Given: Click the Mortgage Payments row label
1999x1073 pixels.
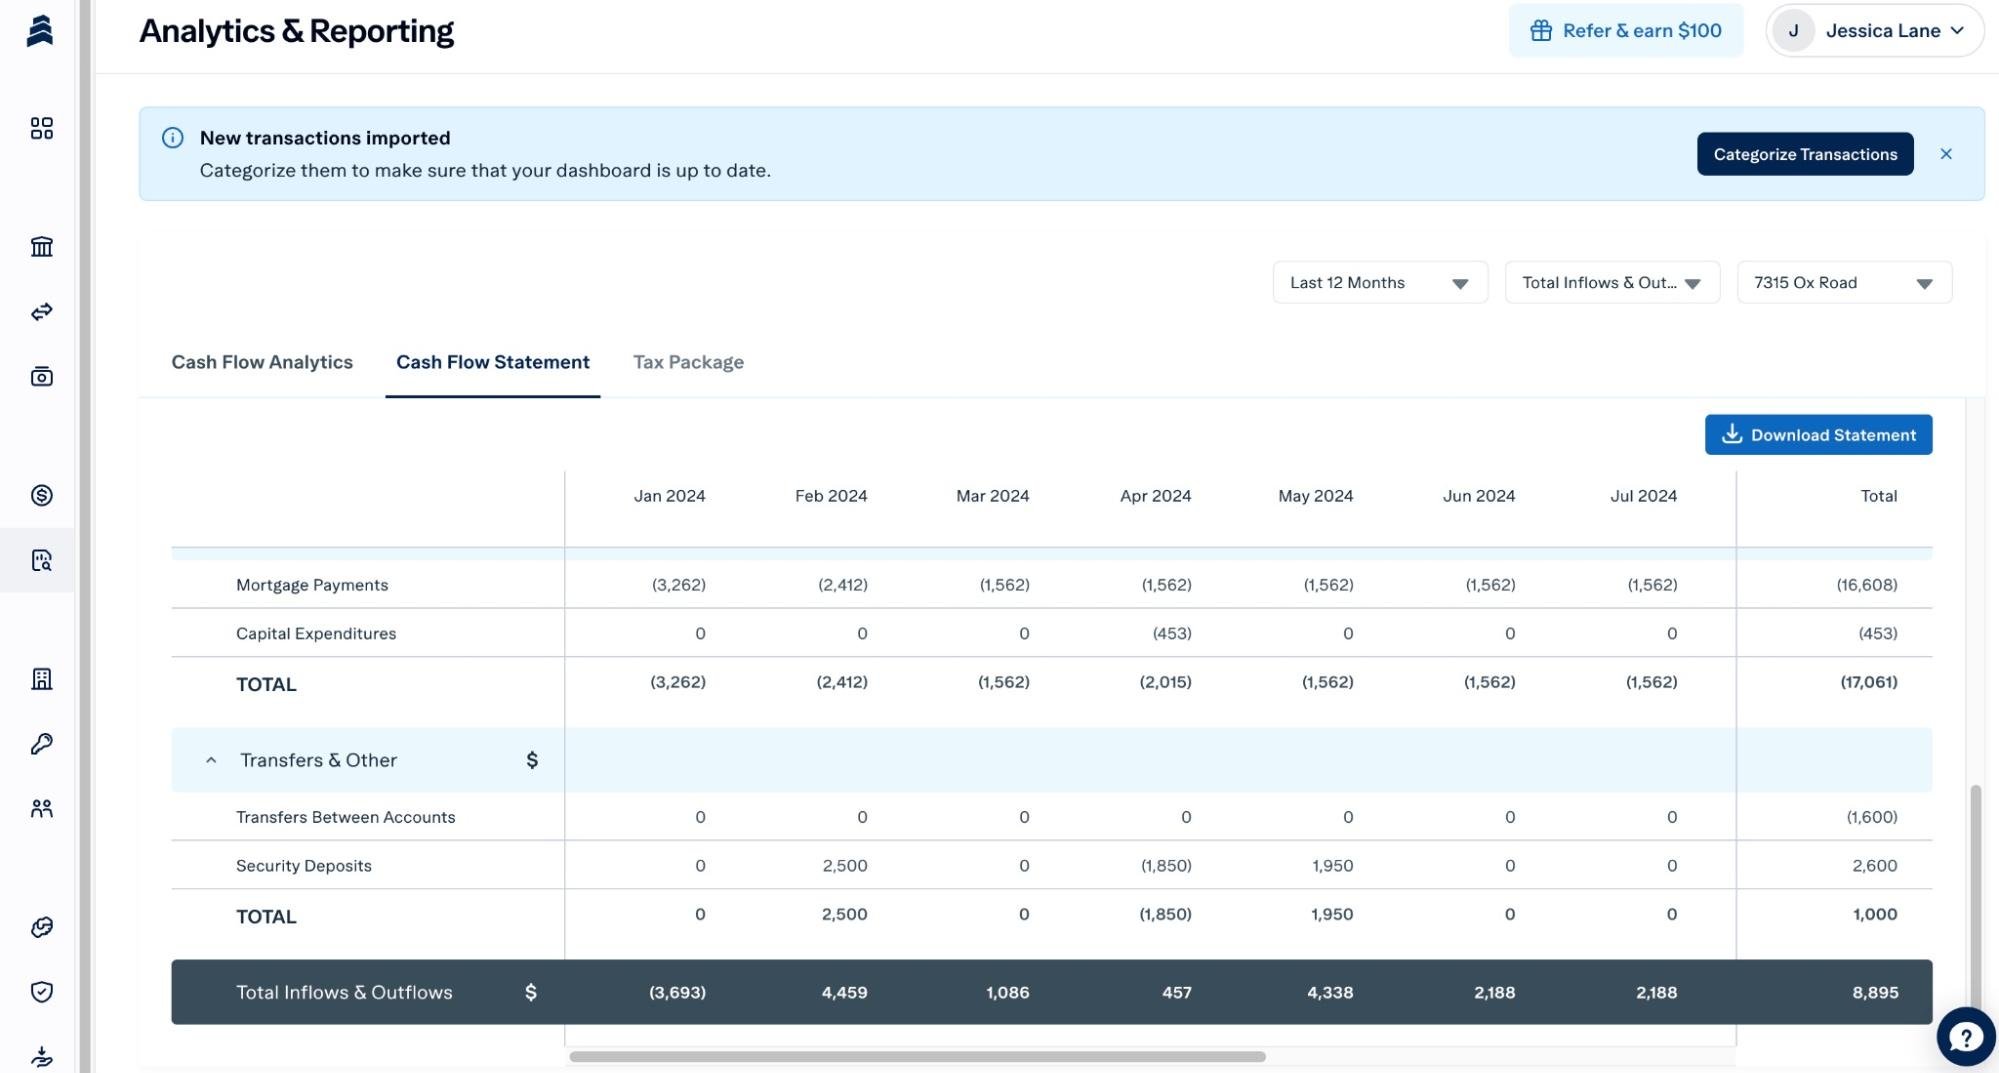Looking at the screenshot, I should click(312, 585).
